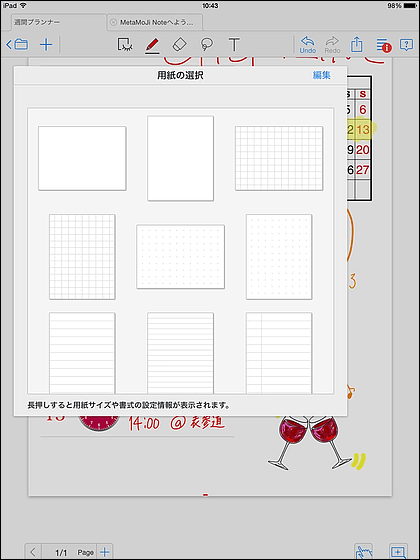Activate the Text tool
420x560 pixels.
point(234,45)
